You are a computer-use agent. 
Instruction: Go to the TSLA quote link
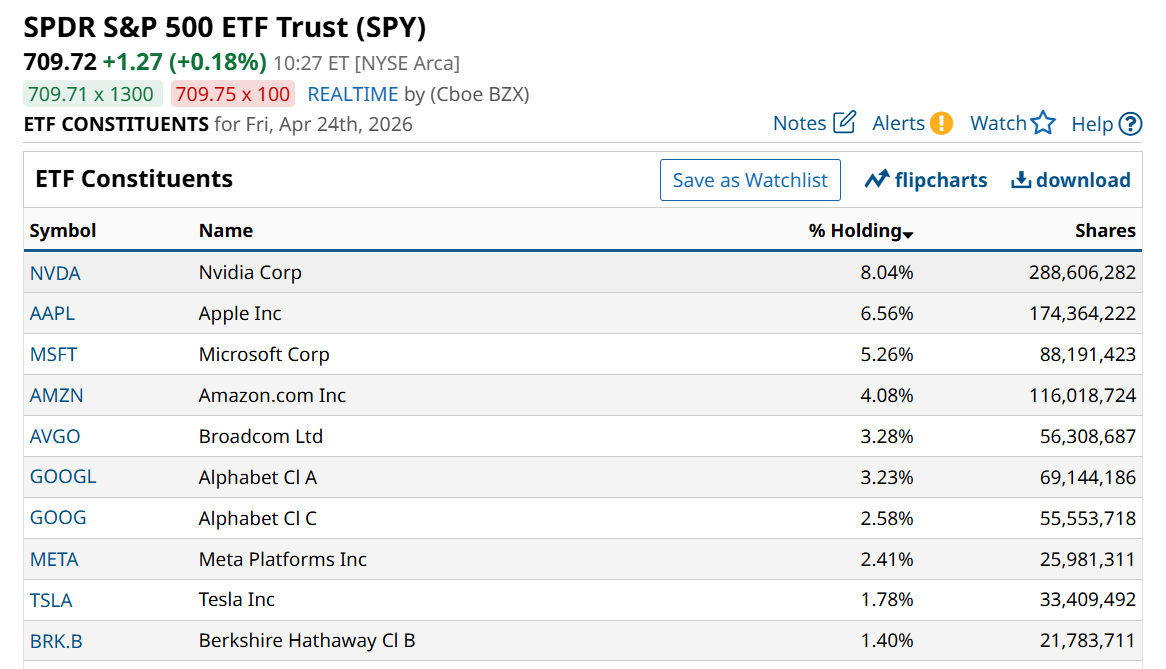tap(51, 600)
